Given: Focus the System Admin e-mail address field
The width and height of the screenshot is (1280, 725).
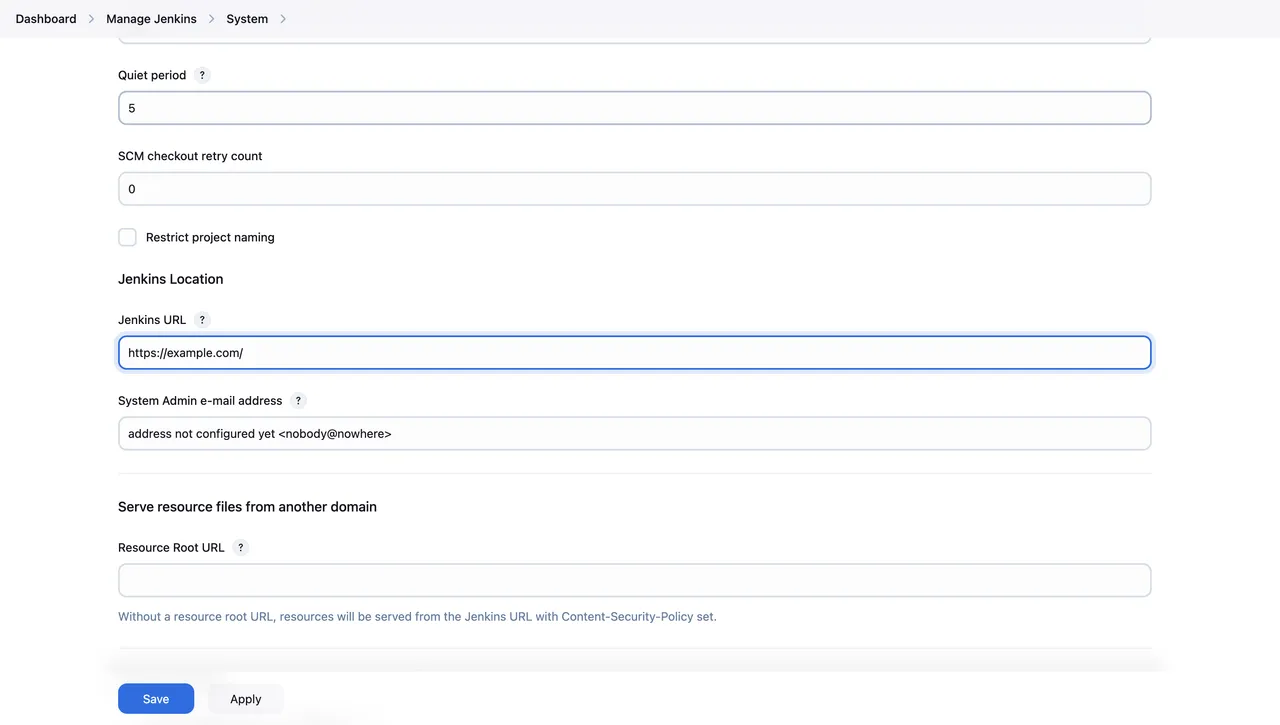Looking at the screenshot, I should click(635, 434).
